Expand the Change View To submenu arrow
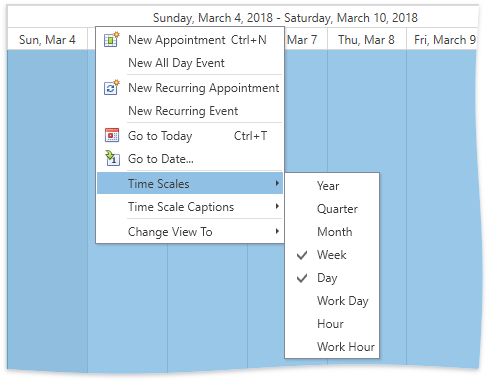The height and width of the screenshot is (382, 489). tap(277, 231)
